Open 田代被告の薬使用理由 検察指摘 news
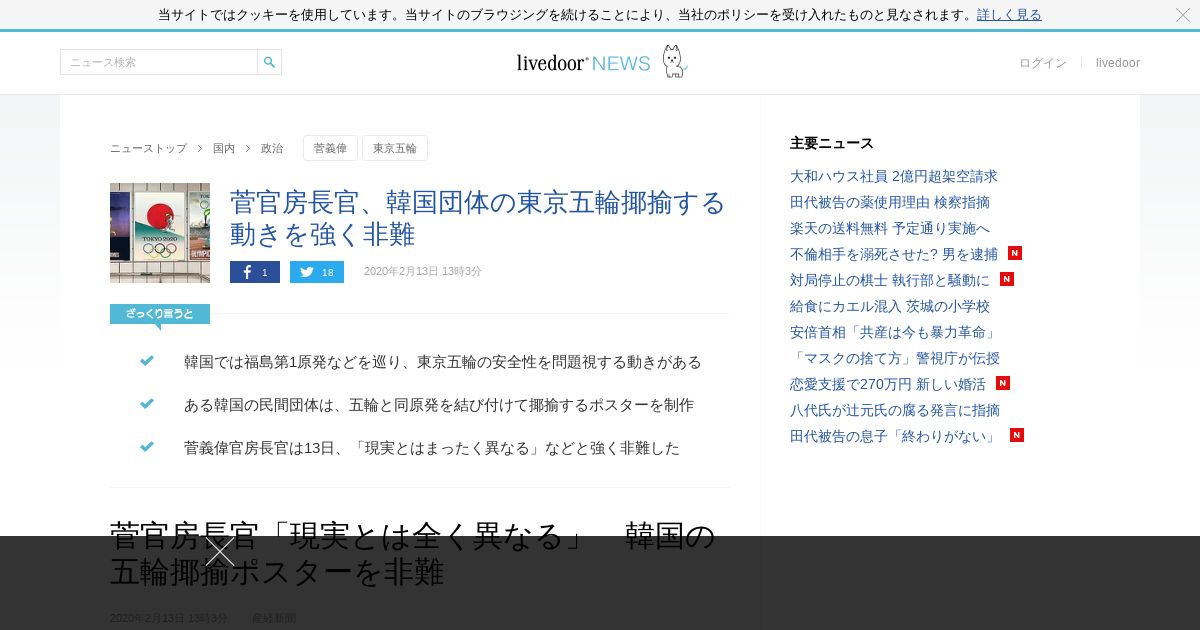Viewport: 1200px width, 630px height. tap(890, 202)
